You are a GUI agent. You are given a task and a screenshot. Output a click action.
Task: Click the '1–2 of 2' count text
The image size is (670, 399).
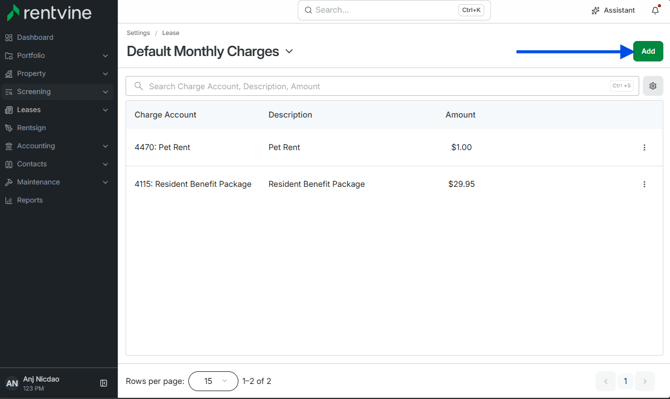(257, 381)
